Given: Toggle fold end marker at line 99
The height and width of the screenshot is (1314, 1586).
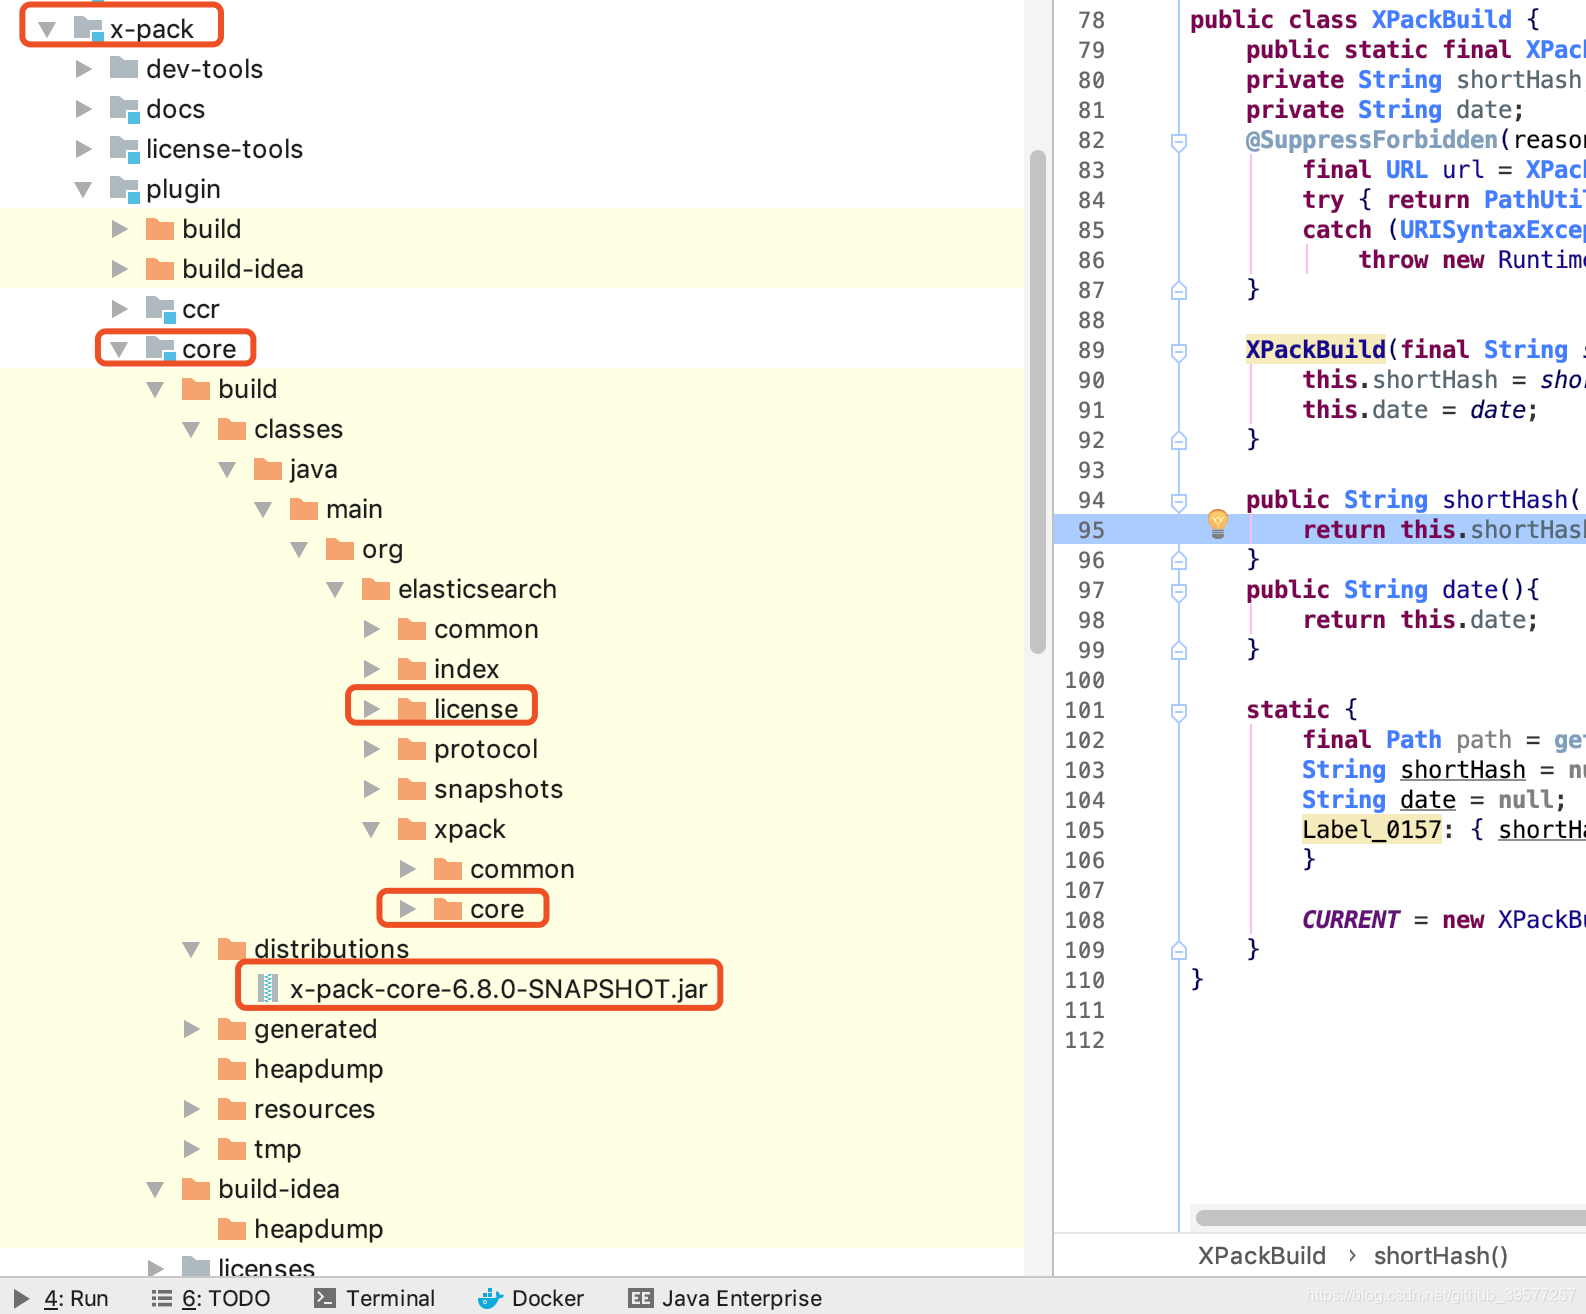Looking at the screenshot, I should coord(1179,650).
